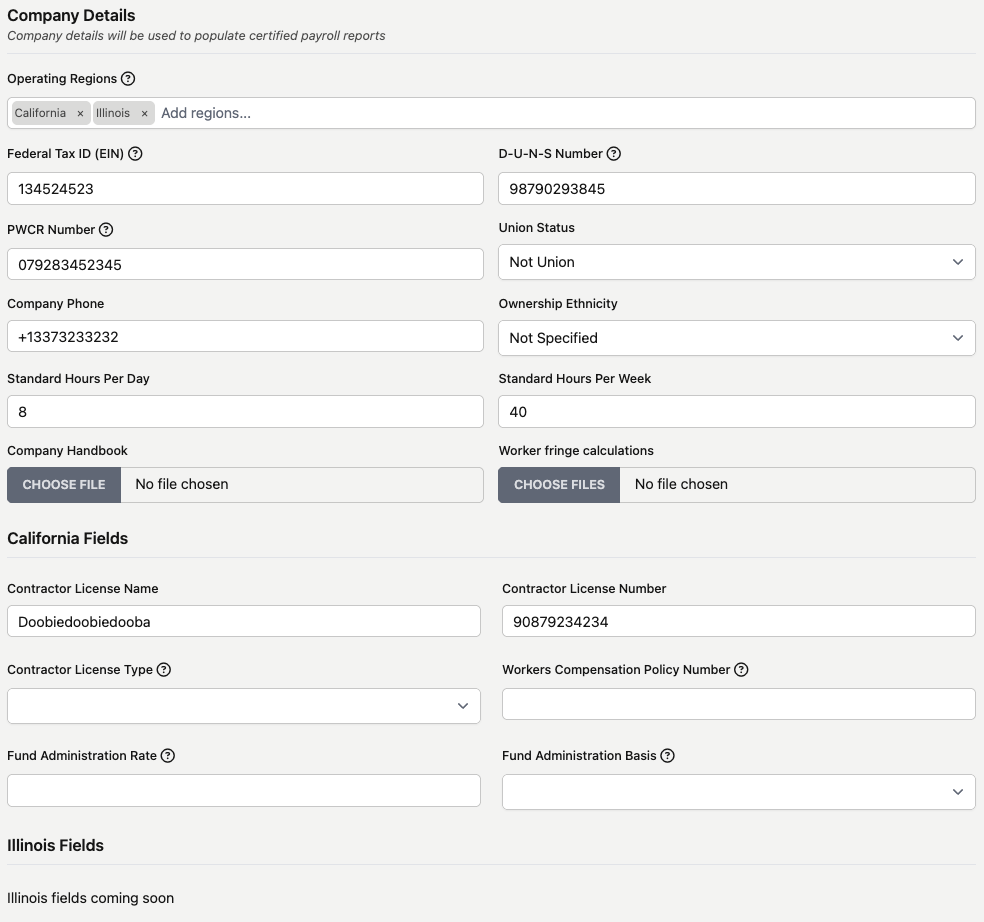Open the Ownership Ethnicity dropdown
Screen dimensions: 984x922
pyautogui.click(x=737, y=338)
